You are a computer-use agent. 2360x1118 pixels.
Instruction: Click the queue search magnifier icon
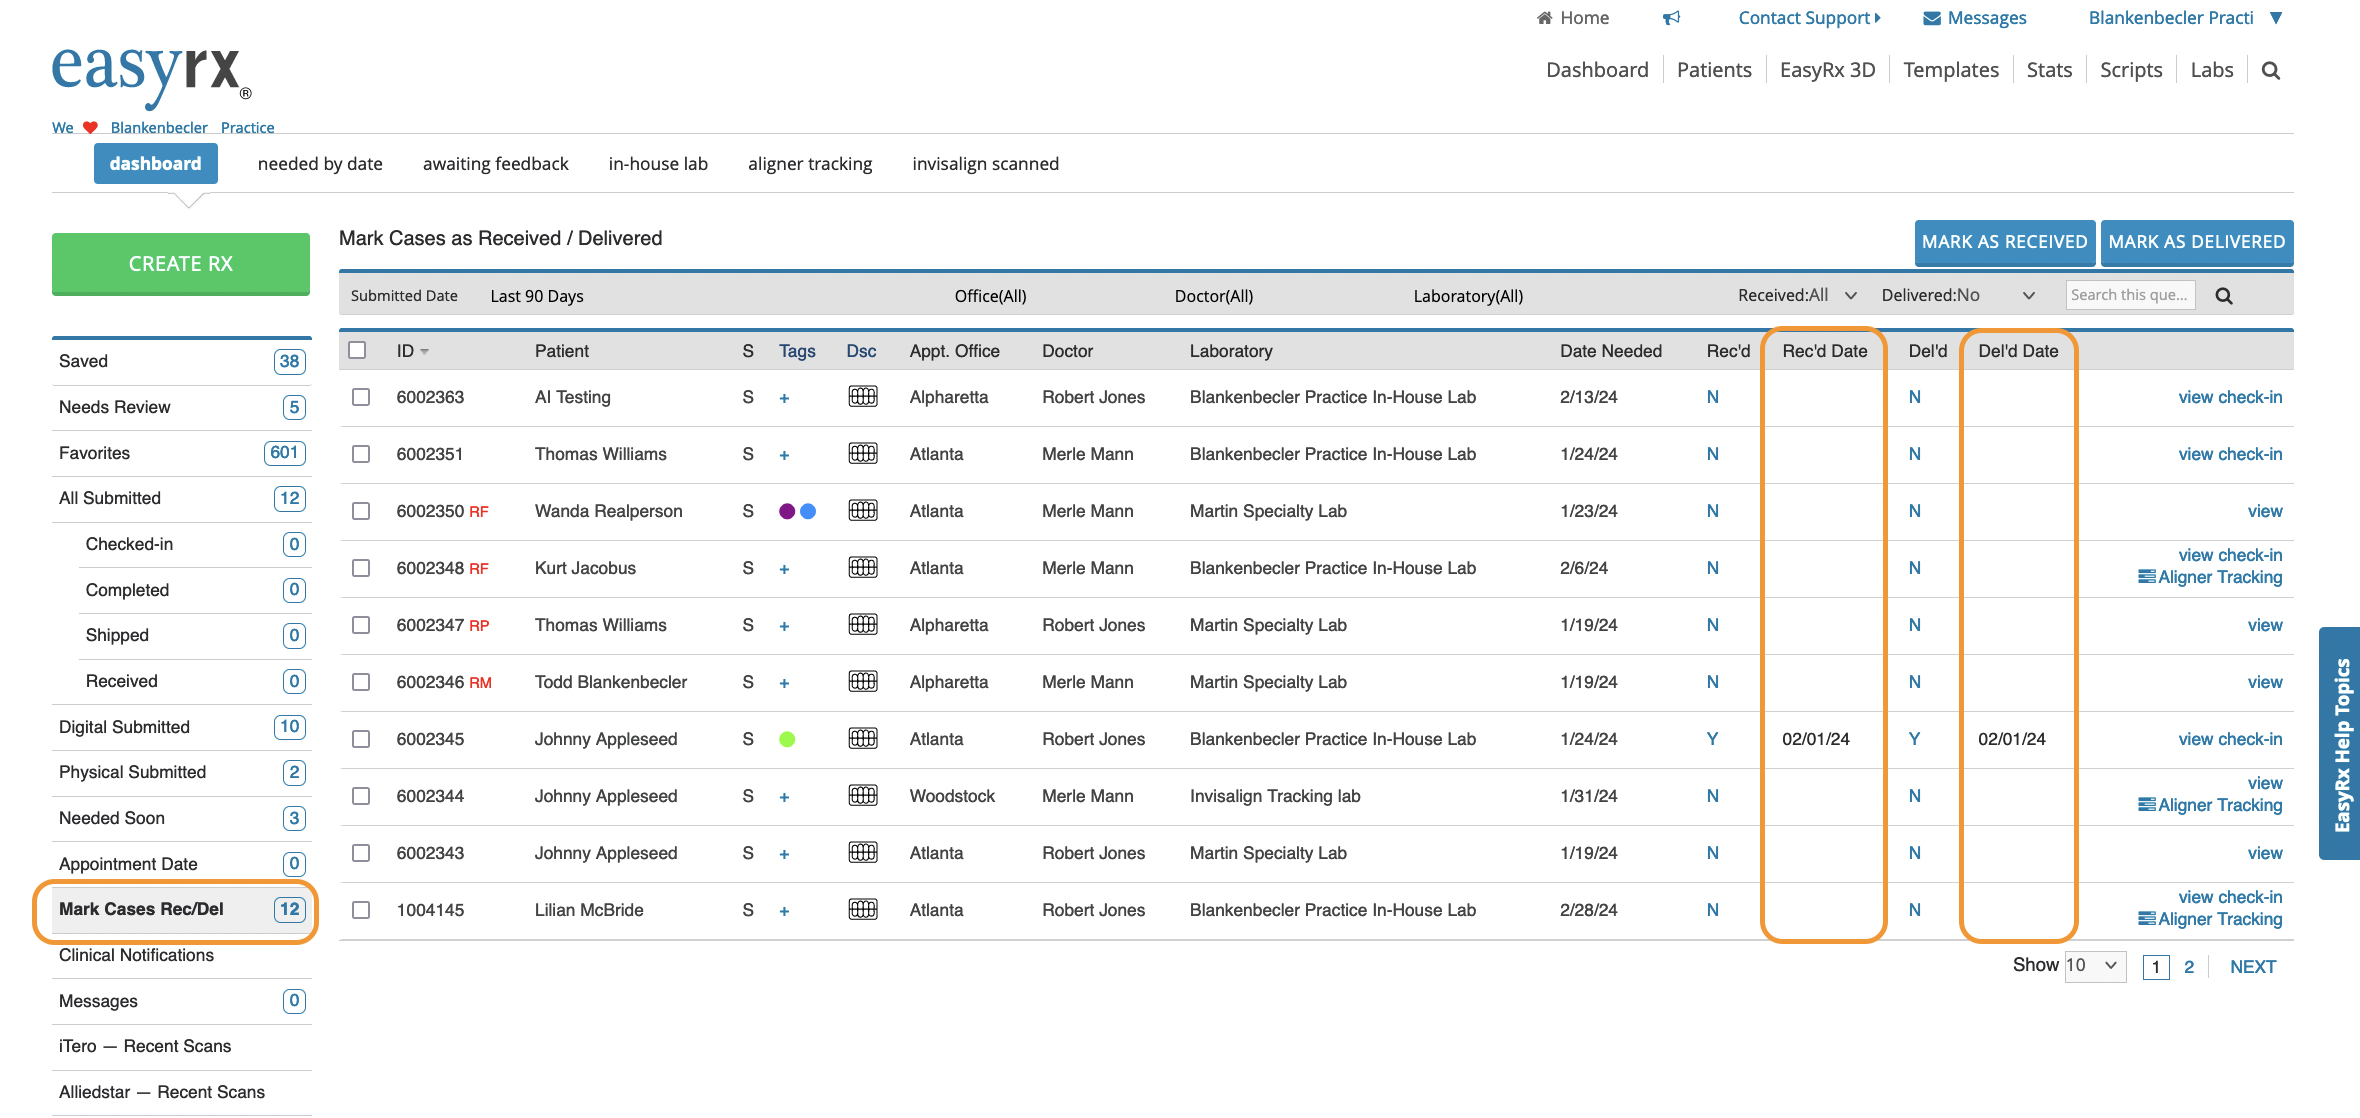pyautogui.click(x=2224, y=296)
